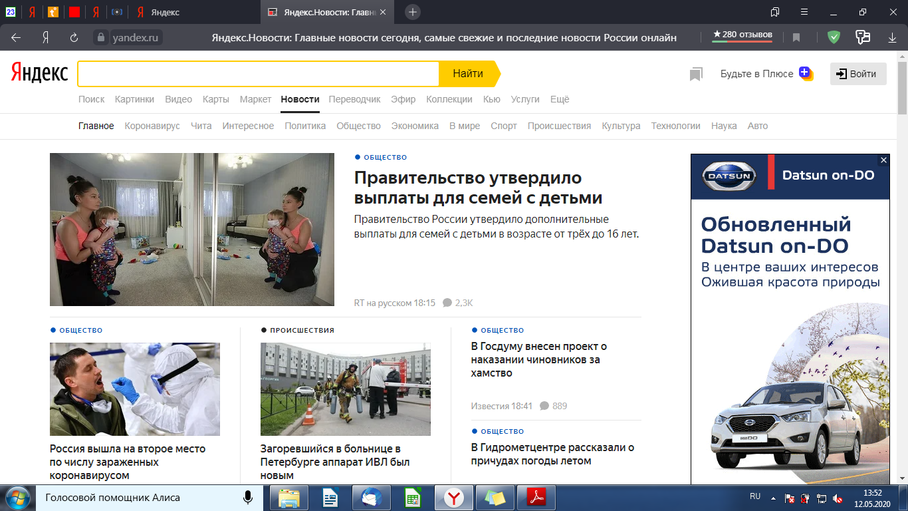This screenshot has height=511, width=908.
Task: Open the pinned tab with orange icon
Action: coord(53,12)
